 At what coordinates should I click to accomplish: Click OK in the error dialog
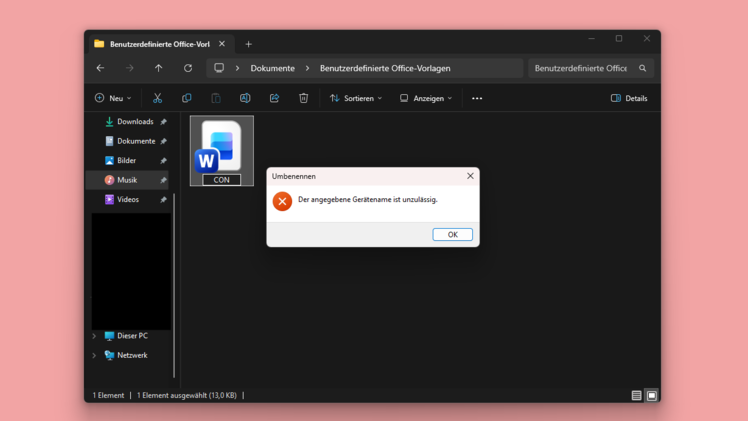pyautogui.click(x=452, y=235)
